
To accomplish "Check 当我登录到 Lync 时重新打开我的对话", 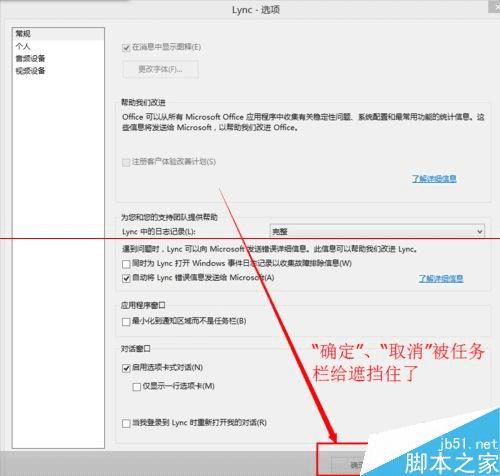I will tap(126, 423).
